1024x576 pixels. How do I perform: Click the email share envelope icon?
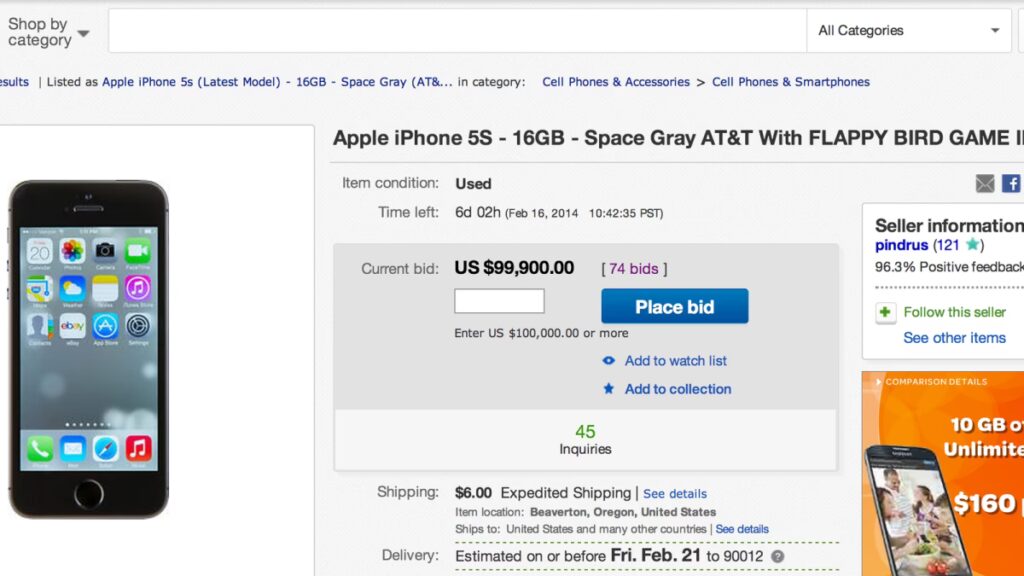coord(985,184)
